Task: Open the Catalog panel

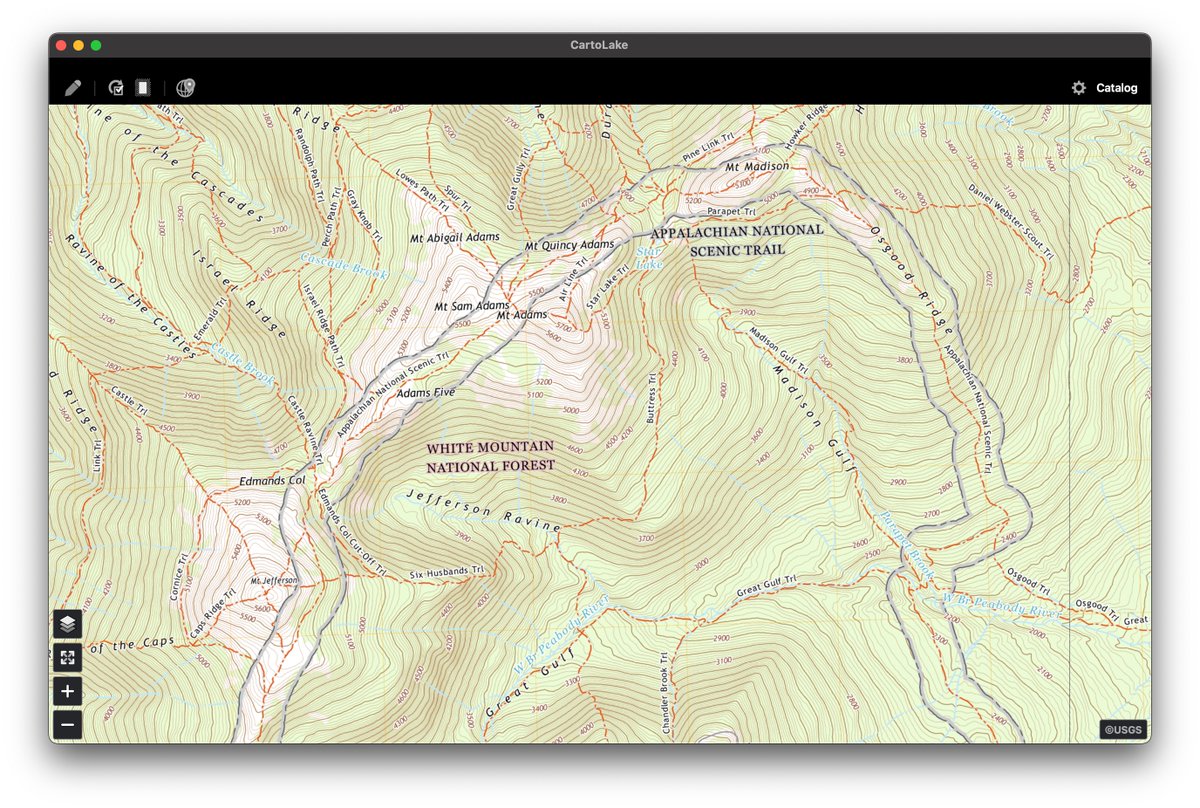Action: click(1116, 88)
